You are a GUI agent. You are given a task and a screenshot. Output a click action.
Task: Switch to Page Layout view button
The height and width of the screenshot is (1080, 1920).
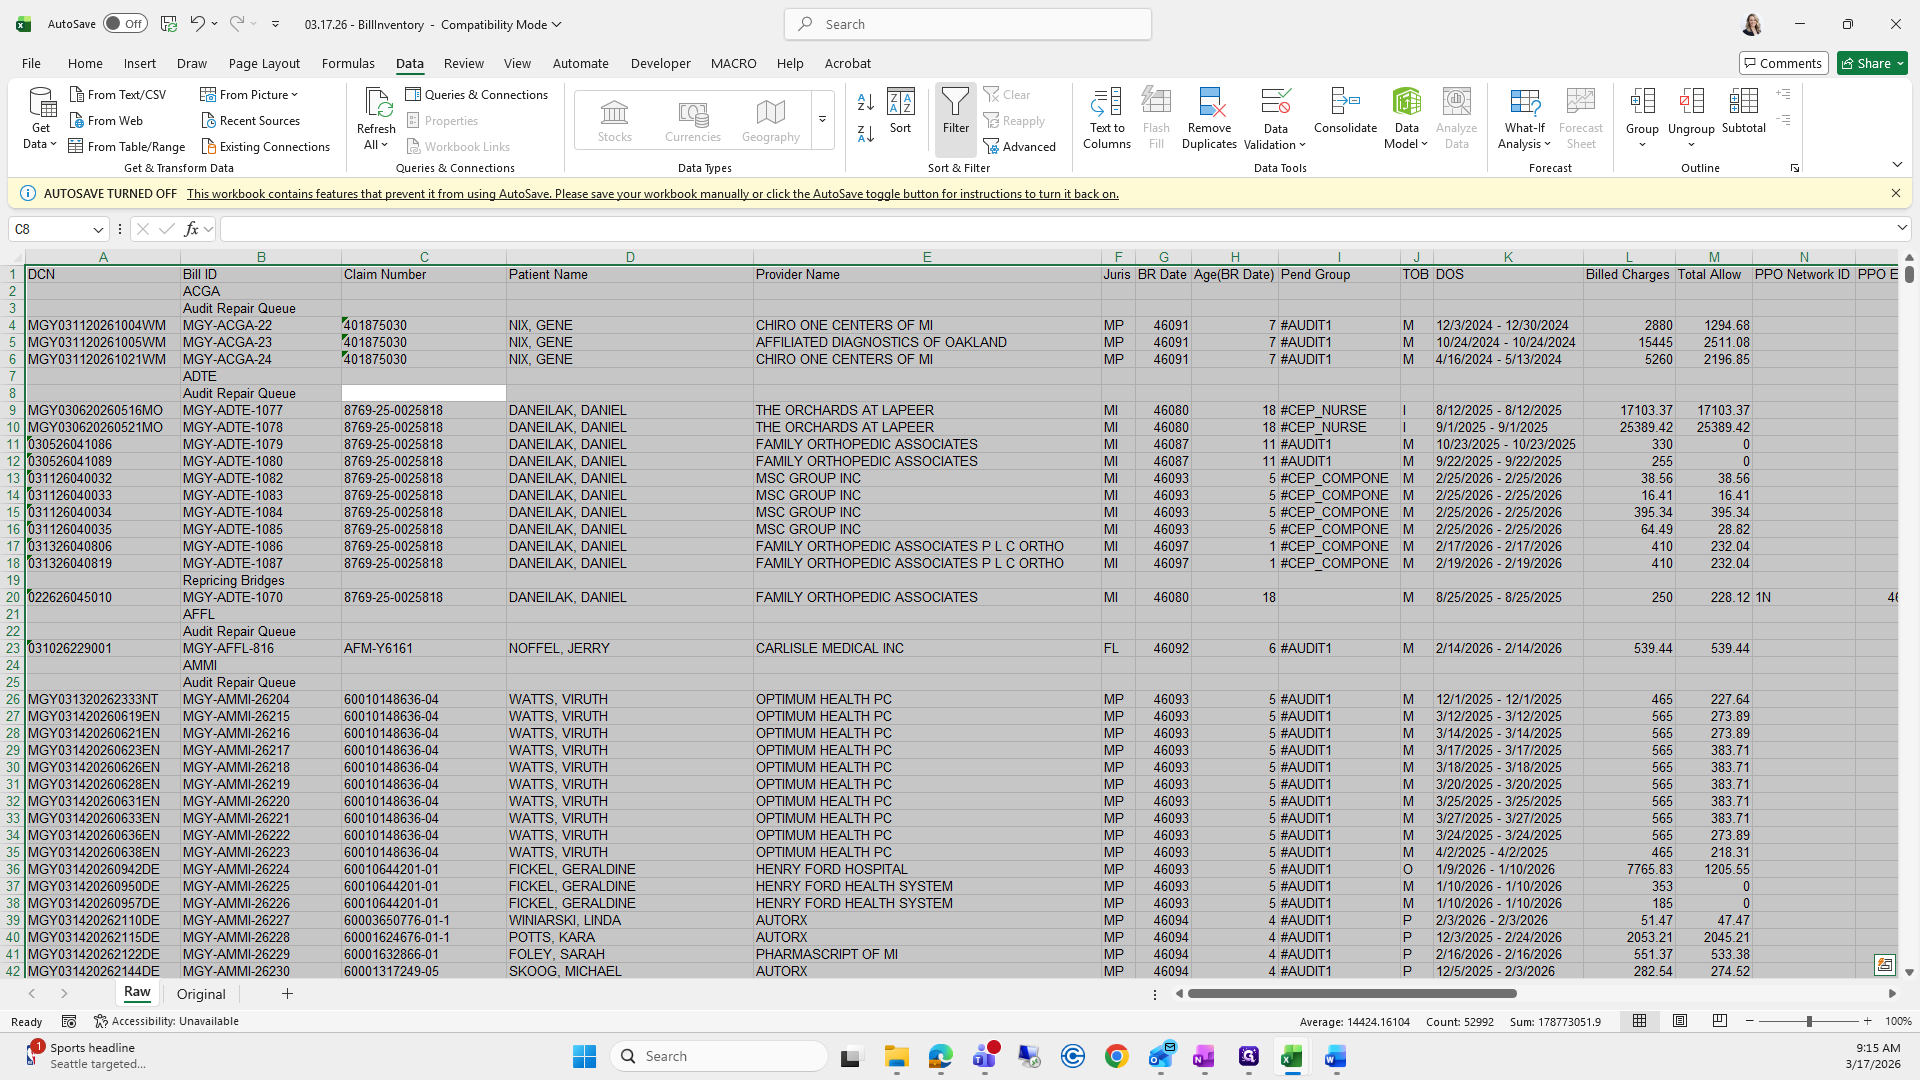point(1680,1021)
